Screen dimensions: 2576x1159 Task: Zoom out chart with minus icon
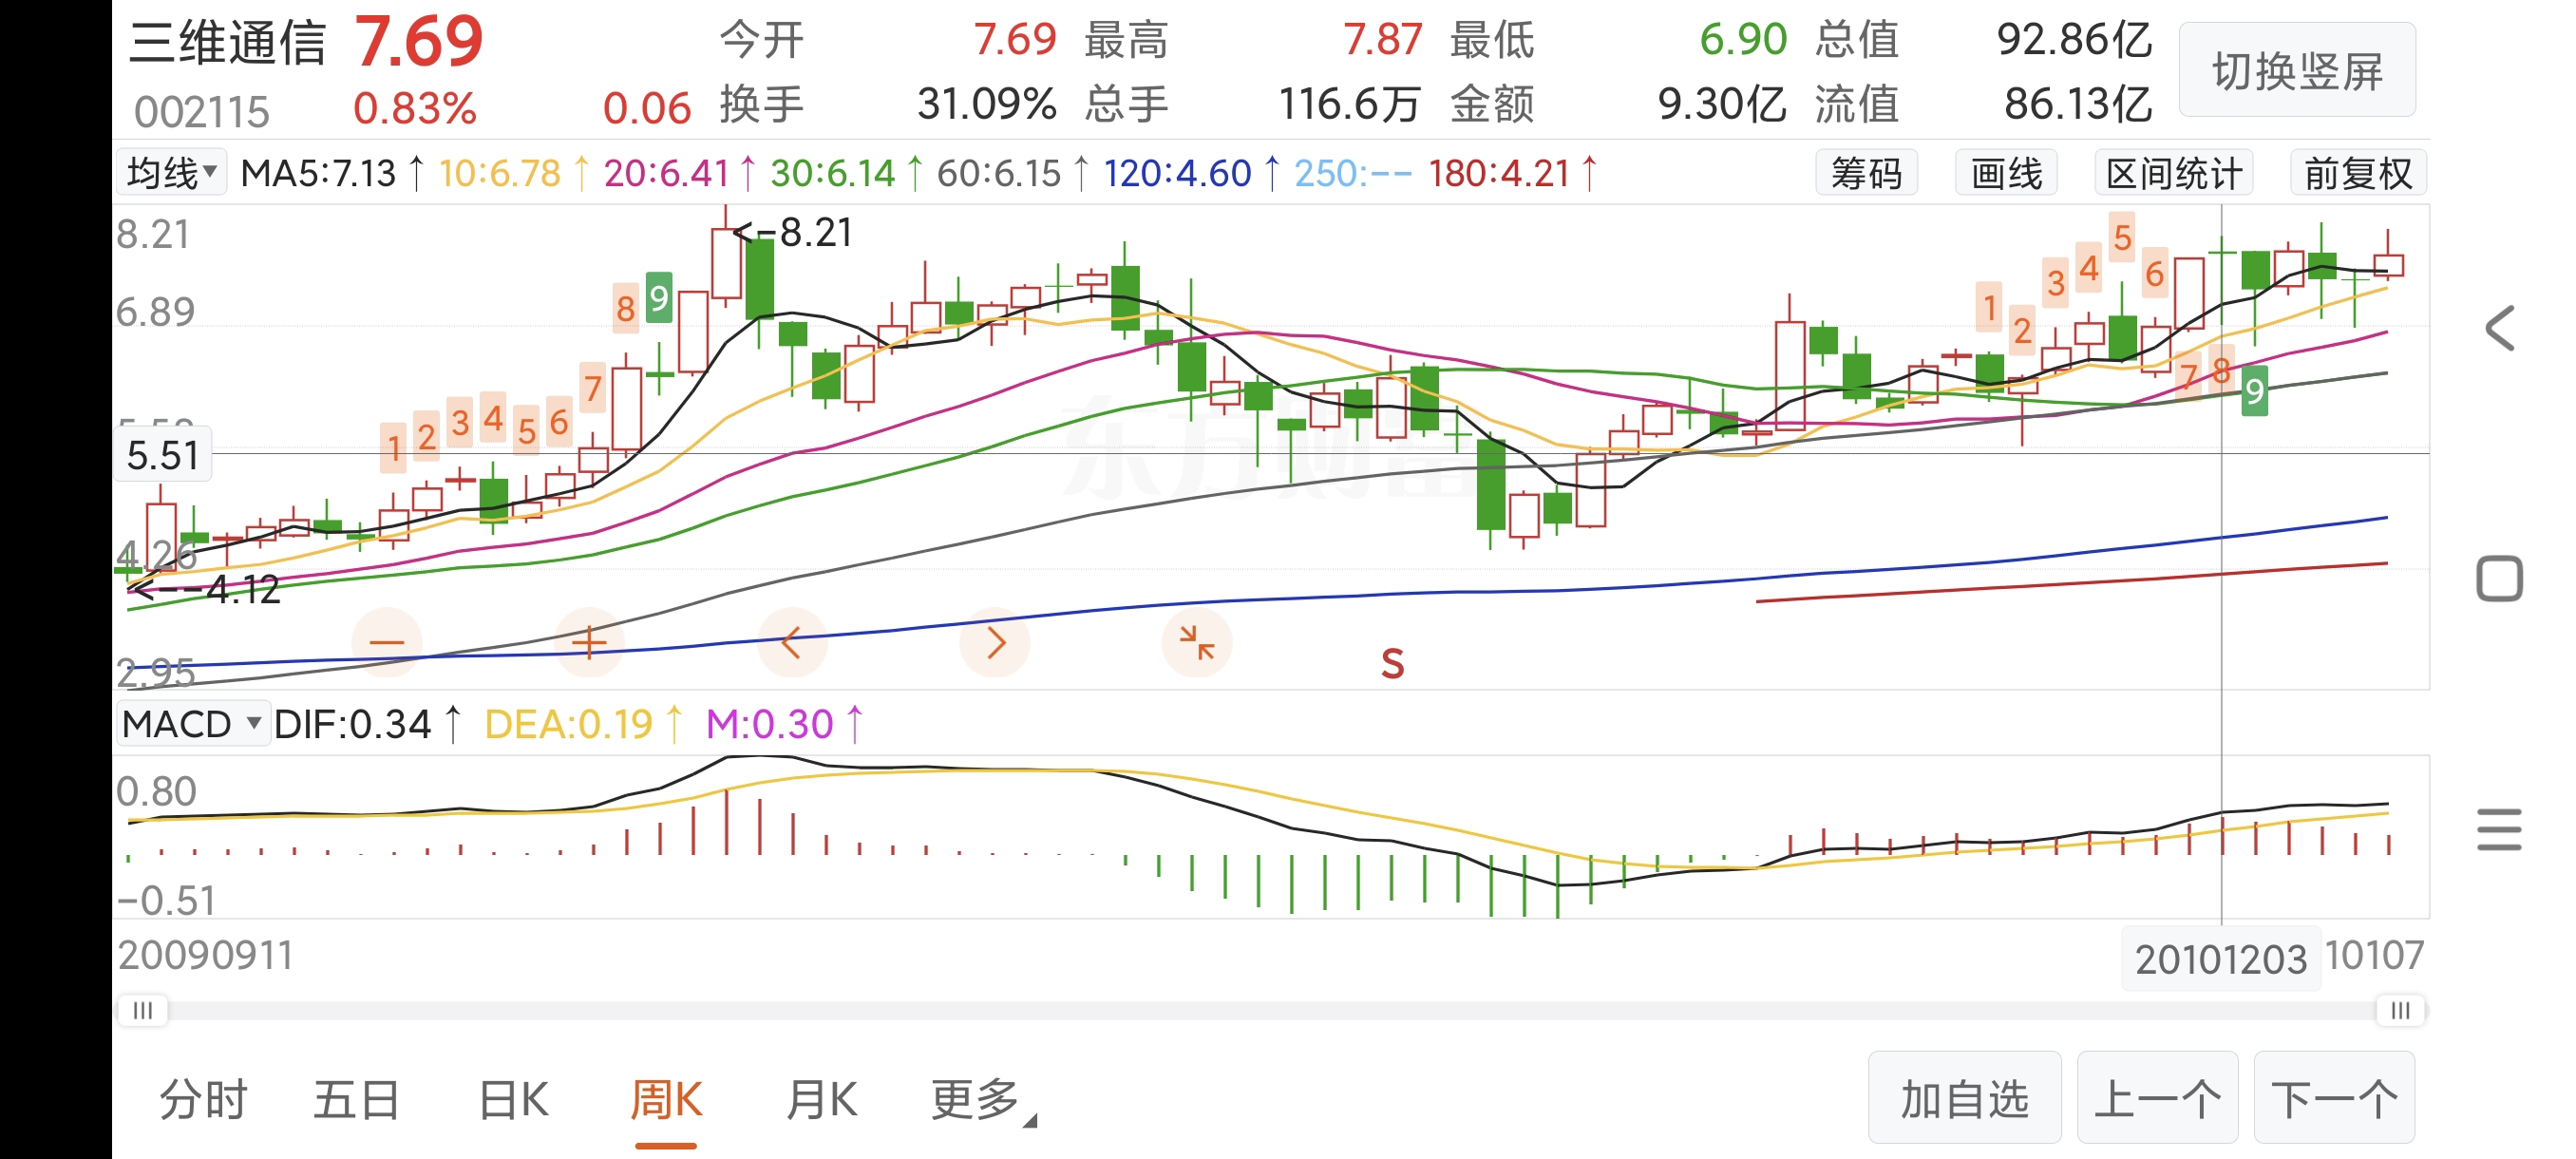pos(387,642)
